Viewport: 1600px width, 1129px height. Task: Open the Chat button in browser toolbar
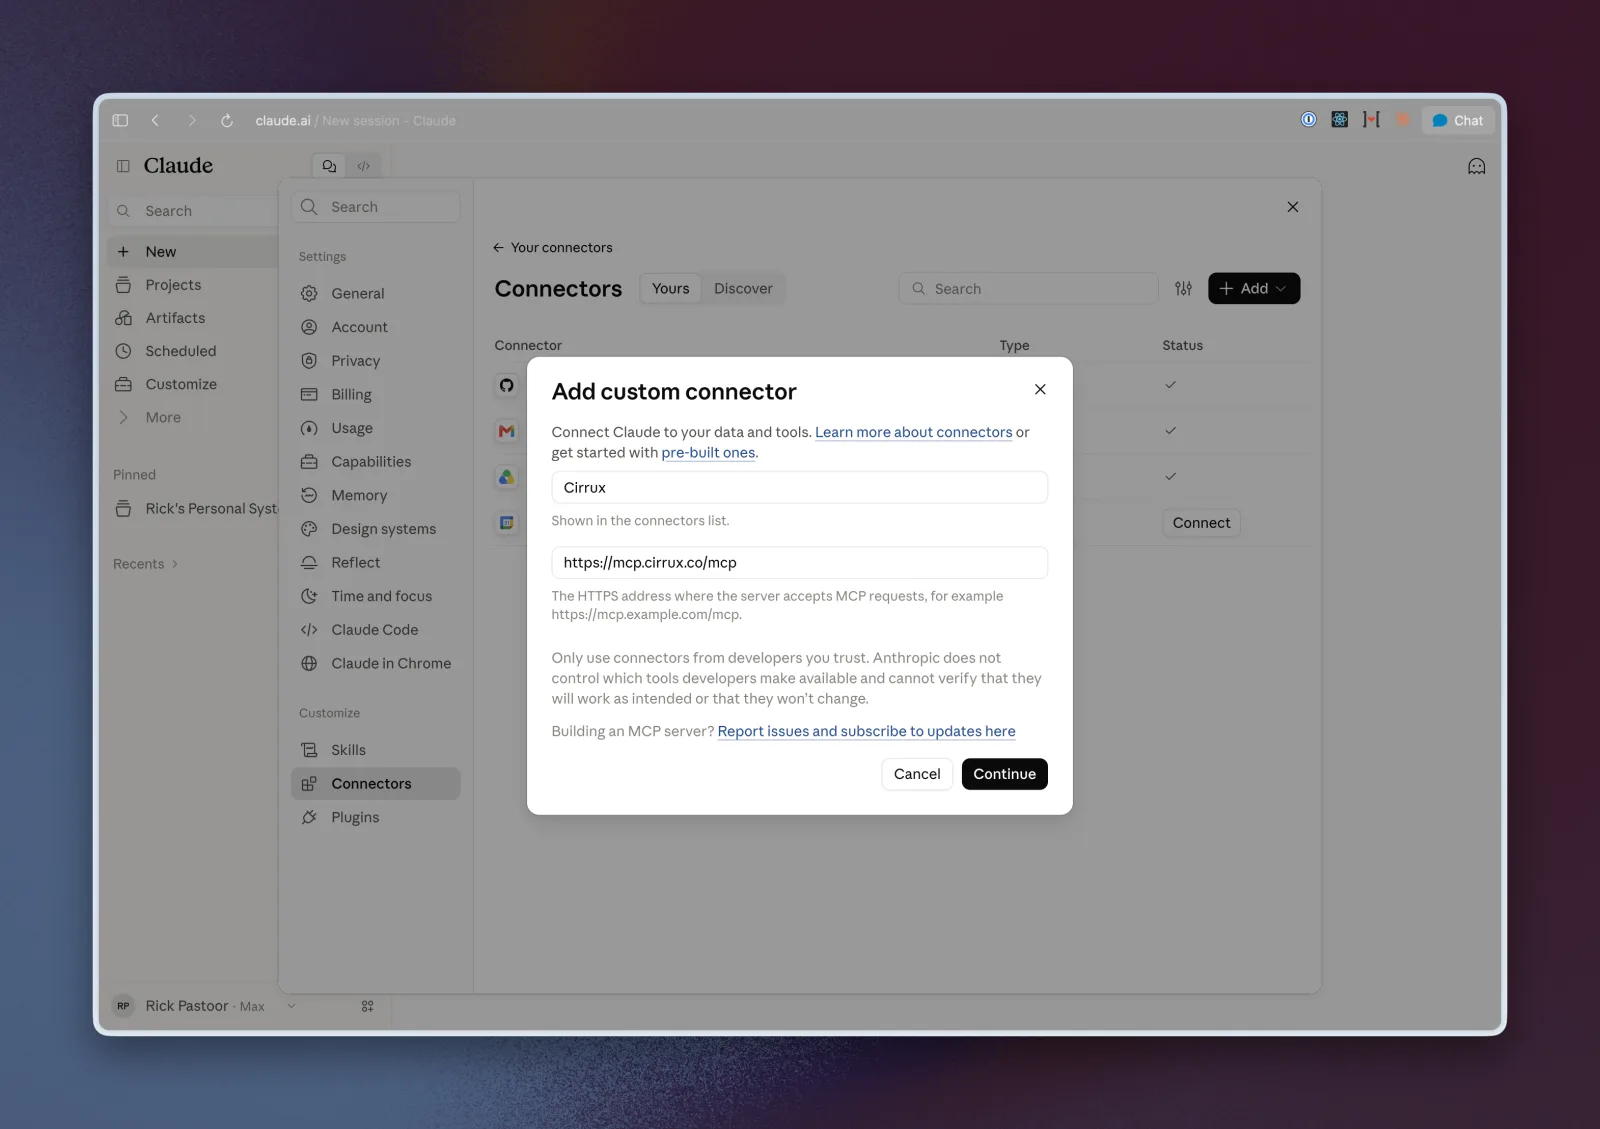coord(1458,120)
